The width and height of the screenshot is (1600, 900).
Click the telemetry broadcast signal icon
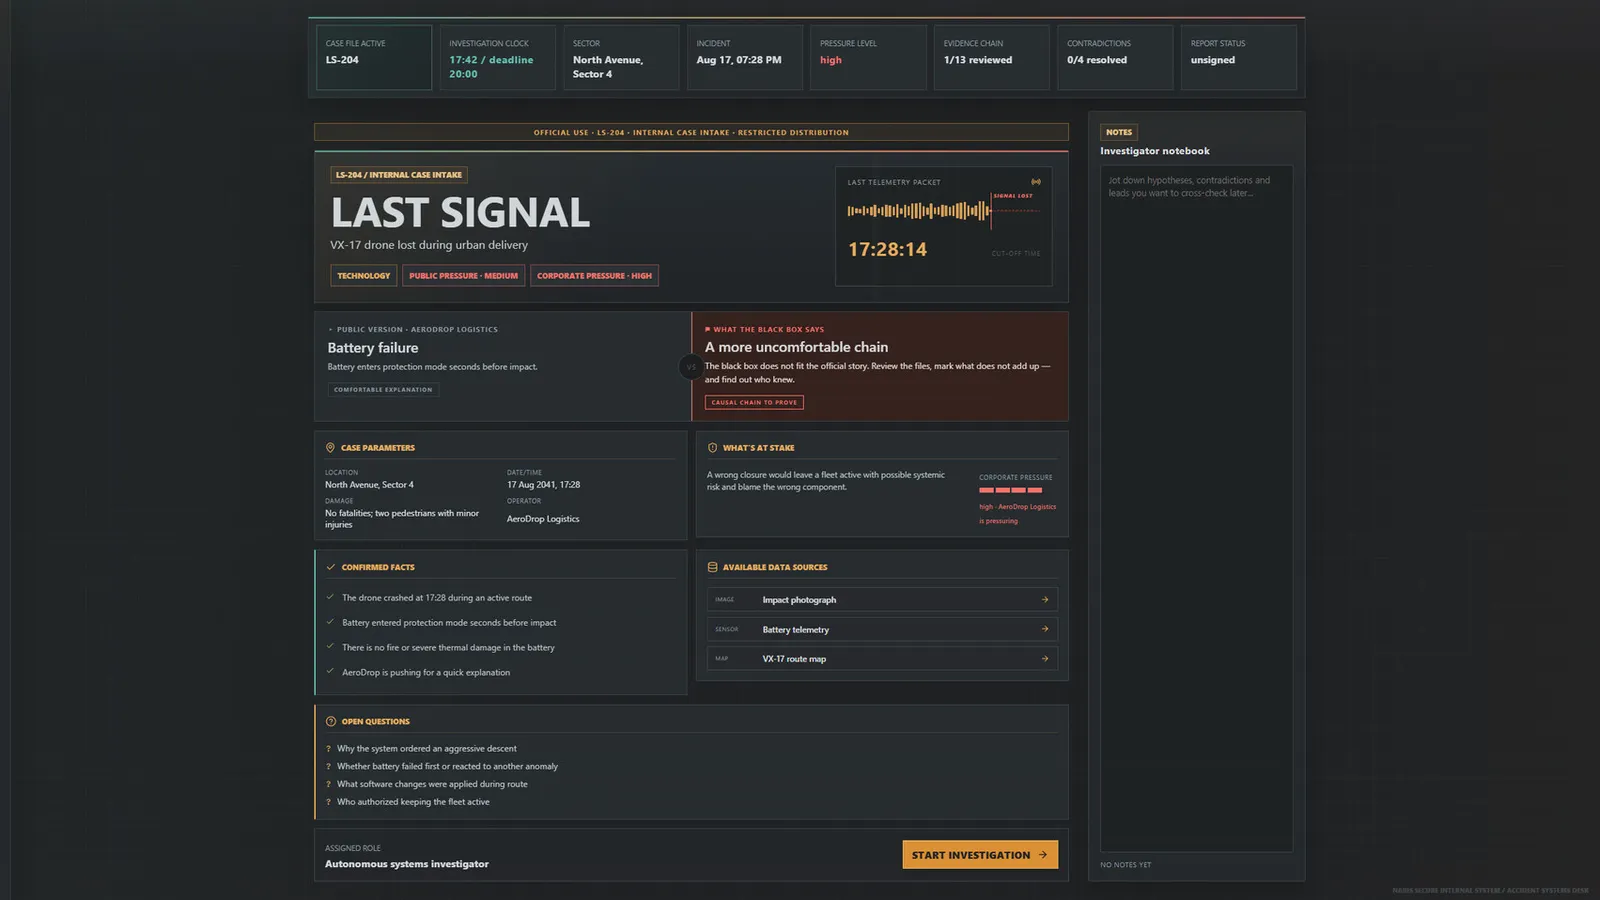1036,182
